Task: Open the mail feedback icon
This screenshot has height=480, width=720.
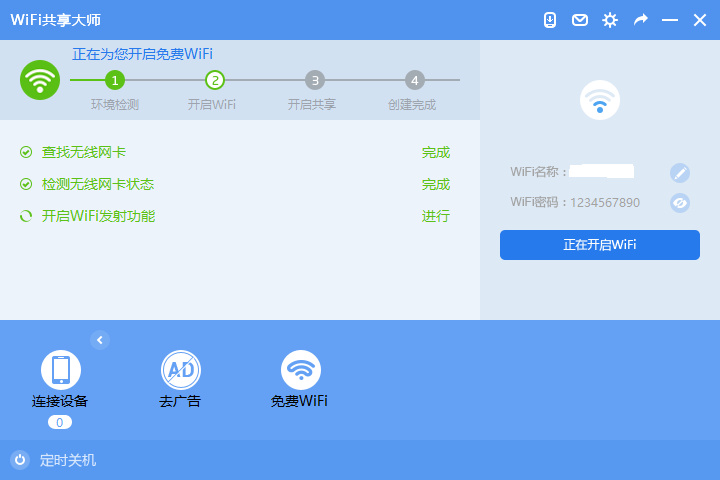Action: pos(579,20)
